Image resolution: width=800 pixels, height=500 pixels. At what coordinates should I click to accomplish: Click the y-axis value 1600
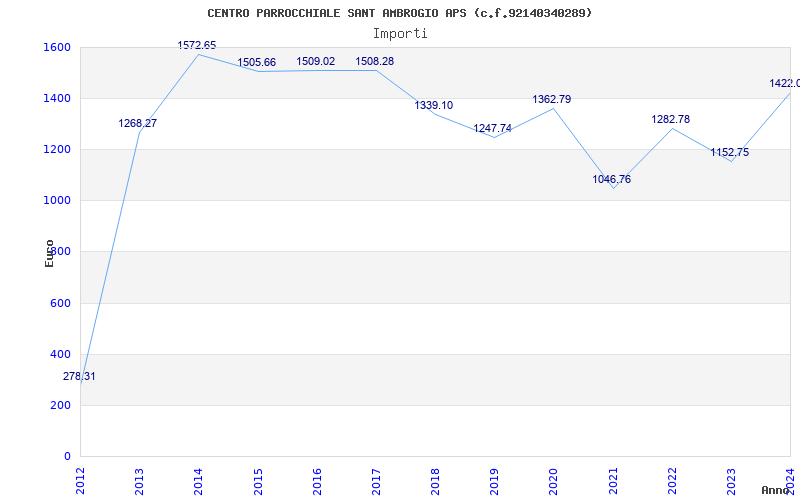[x=58, y=47]
